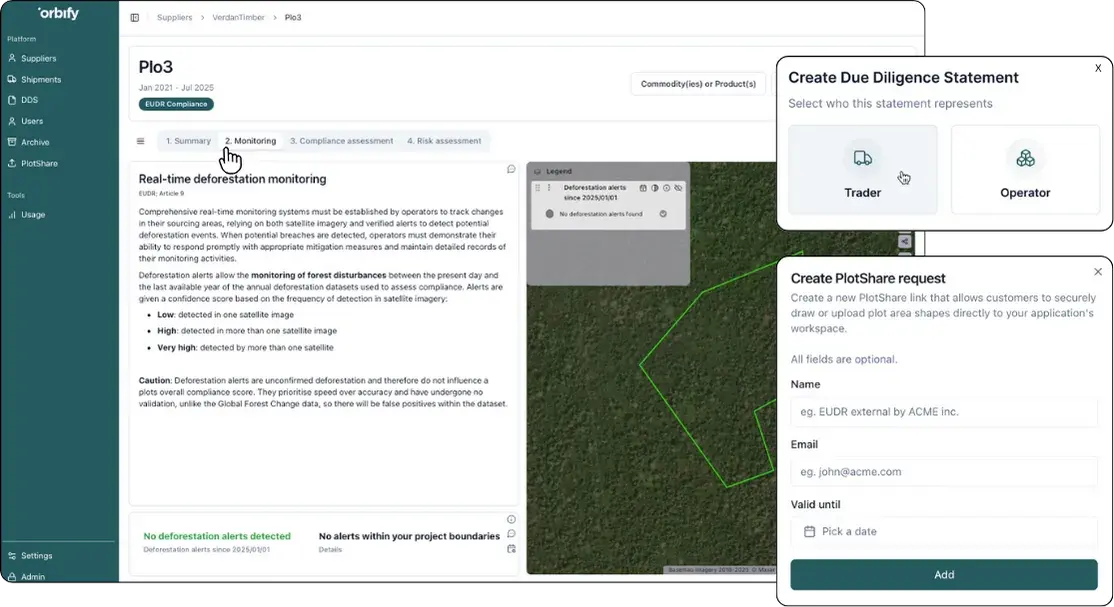Open the Valid until date picker
The height and width of the screenshot is (607, 1114).
point(944,532)
